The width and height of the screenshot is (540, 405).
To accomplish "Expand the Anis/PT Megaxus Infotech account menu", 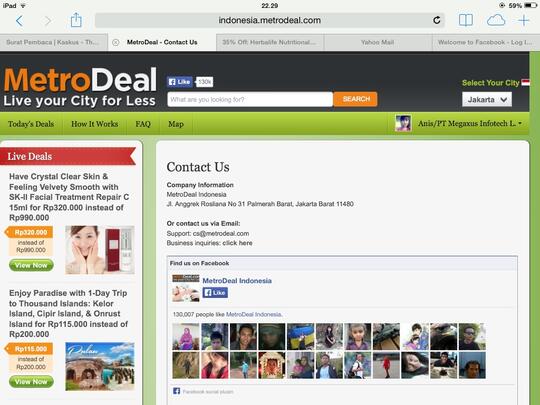I will (x=470, y=123).
